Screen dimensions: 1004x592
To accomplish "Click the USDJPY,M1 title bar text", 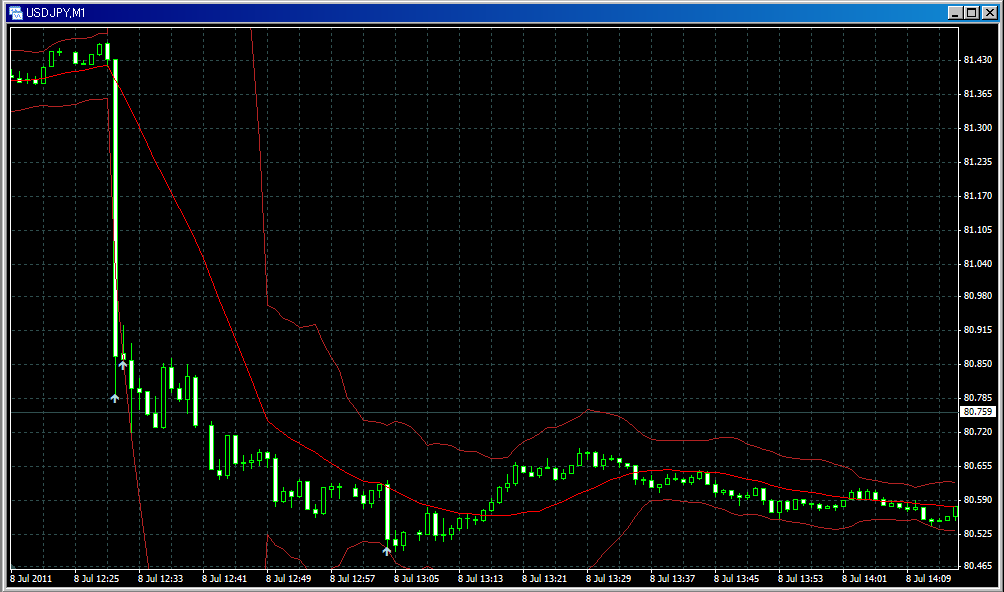I will [56, 11].
